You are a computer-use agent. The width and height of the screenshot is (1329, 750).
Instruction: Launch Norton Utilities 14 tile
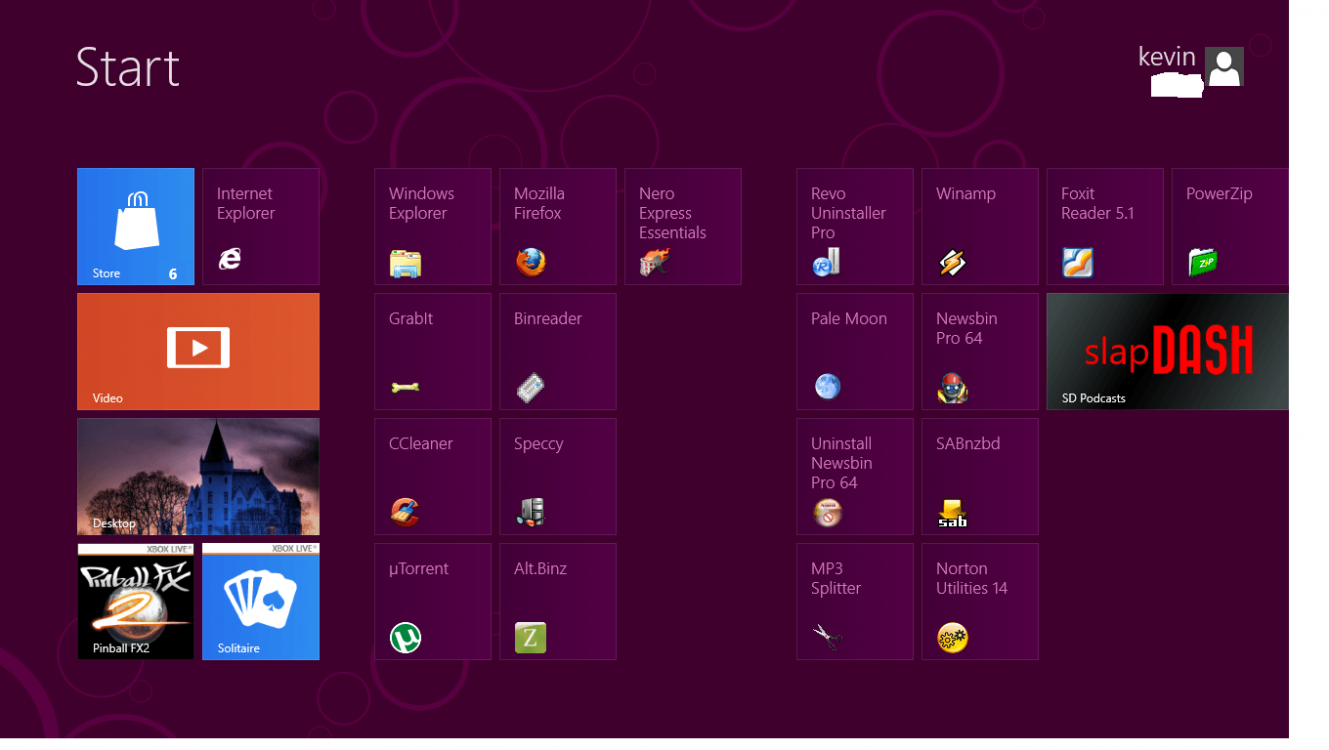pyautogui.click(x=979, y=601)
